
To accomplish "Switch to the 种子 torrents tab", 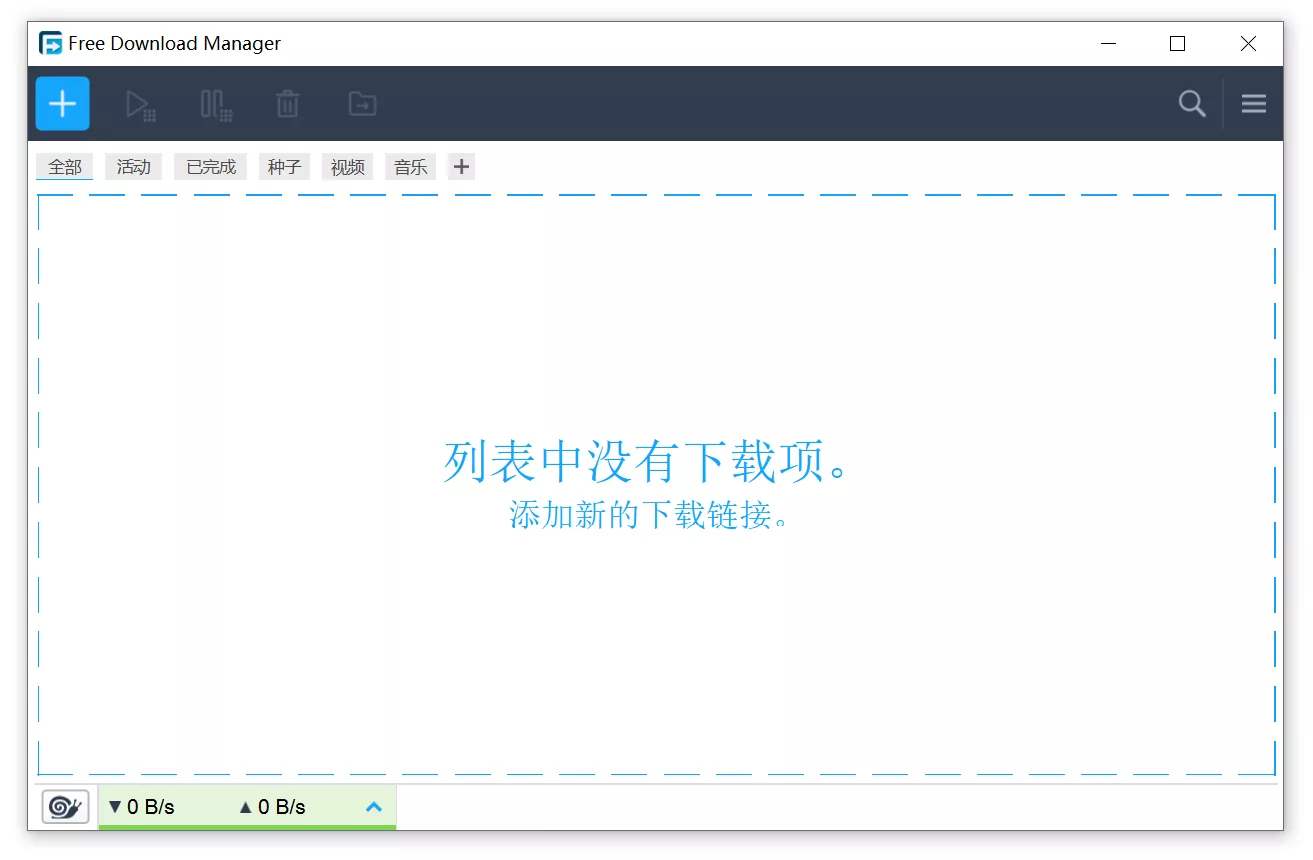I will coord(284,166).
